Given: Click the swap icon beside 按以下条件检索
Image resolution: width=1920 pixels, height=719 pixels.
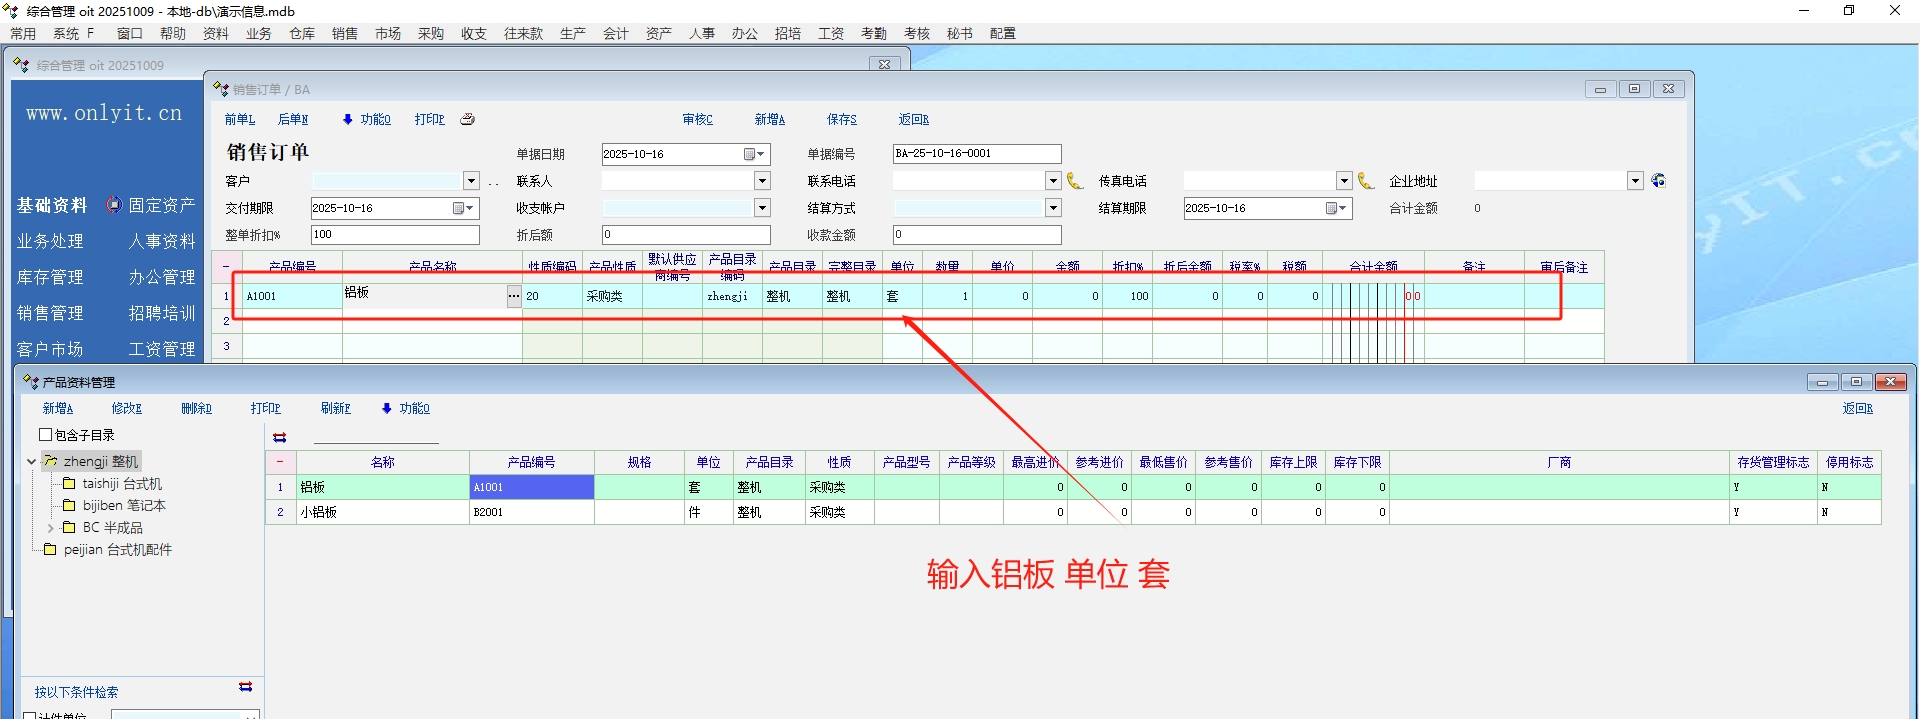Looking at the screenshot, I should point(246,687).
